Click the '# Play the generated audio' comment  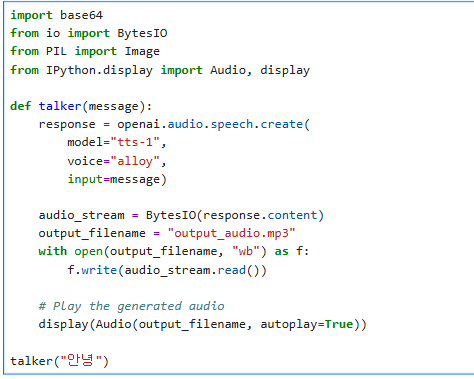(131, 306)
